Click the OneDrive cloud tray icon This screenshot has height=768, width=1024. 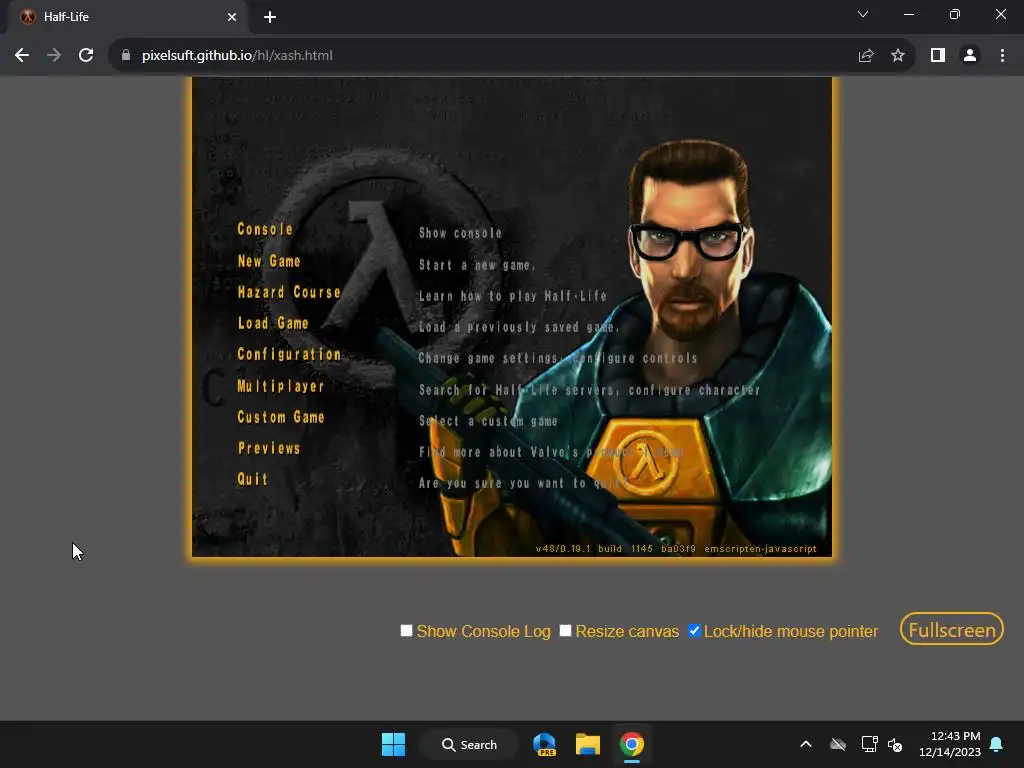pos(838,744)
